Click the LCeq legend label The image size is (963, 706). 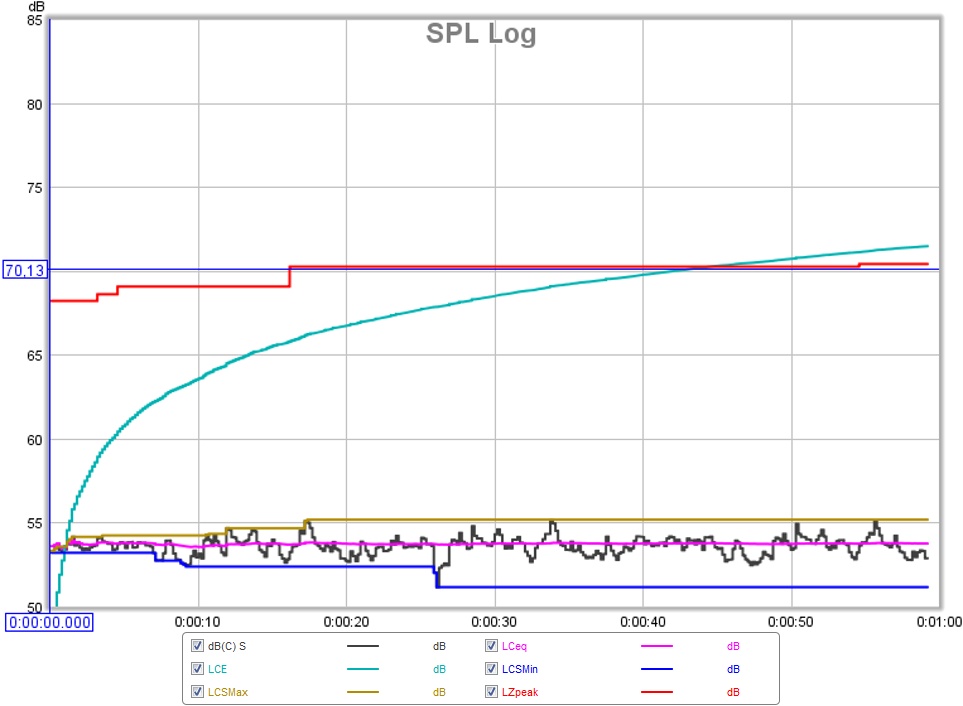click(x=514, y=646)
